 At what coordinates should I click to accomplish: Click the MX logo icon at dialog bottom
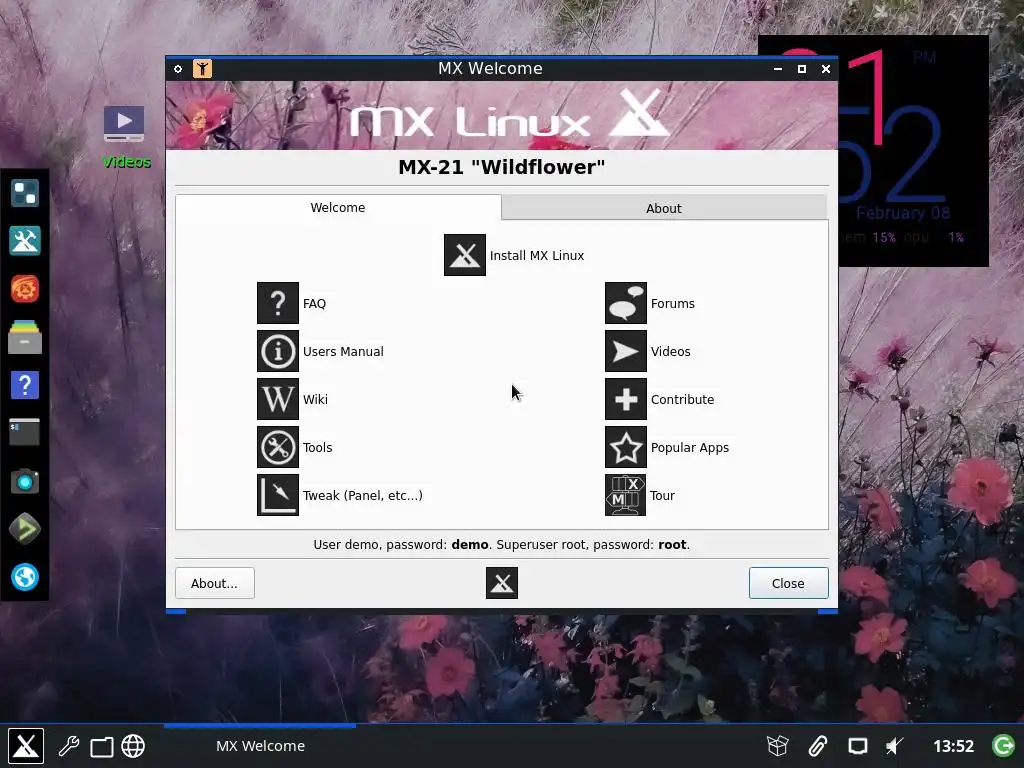pyautogui.click(x=502, y=583)
